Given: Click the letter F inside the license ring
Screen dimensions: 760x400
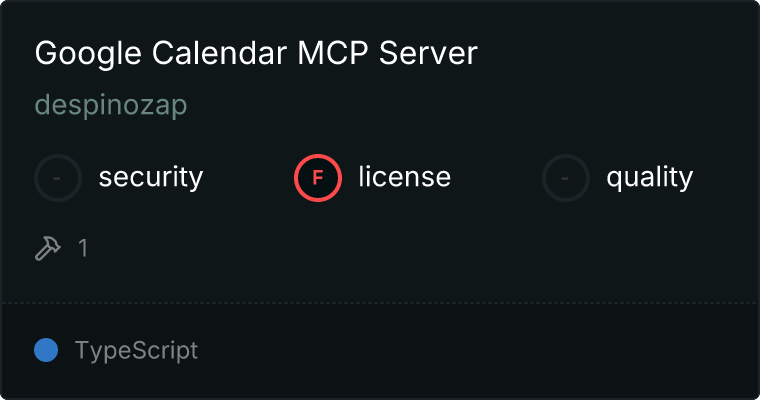Looking at the screenshot, I should click(x=317, y=178).
